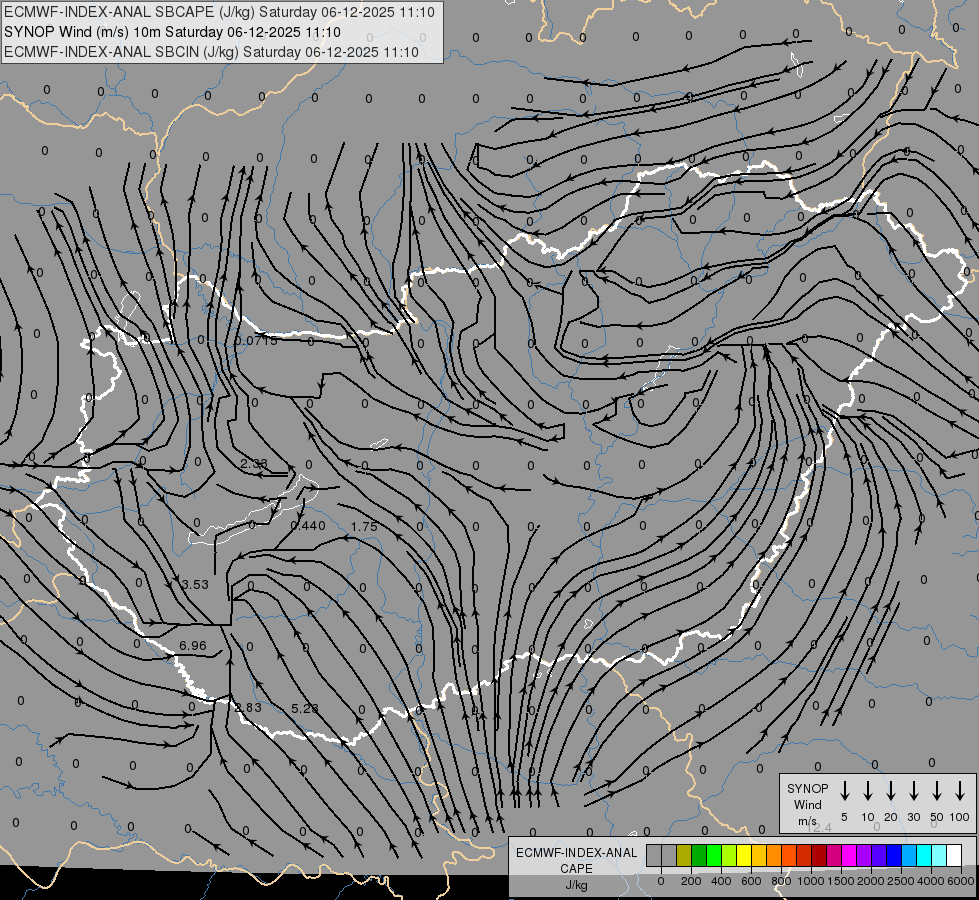
Task: Click the wind arrow above the 50 m/s label
Action: [937, 791]
